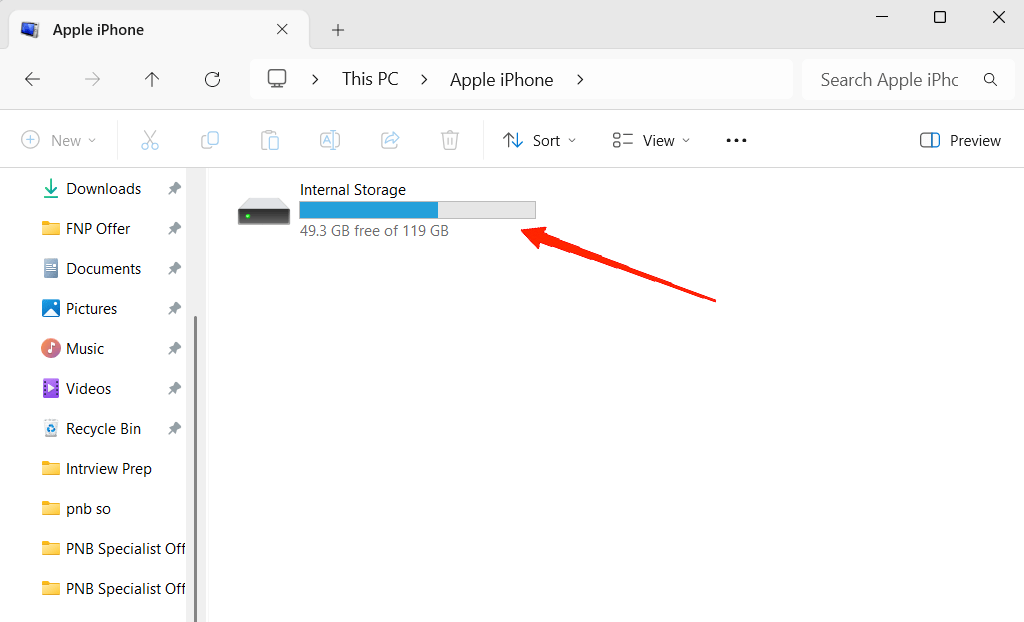Click the Cut scissors icon
This screenshot has height=622, width=1024.
tap(150, 140)
